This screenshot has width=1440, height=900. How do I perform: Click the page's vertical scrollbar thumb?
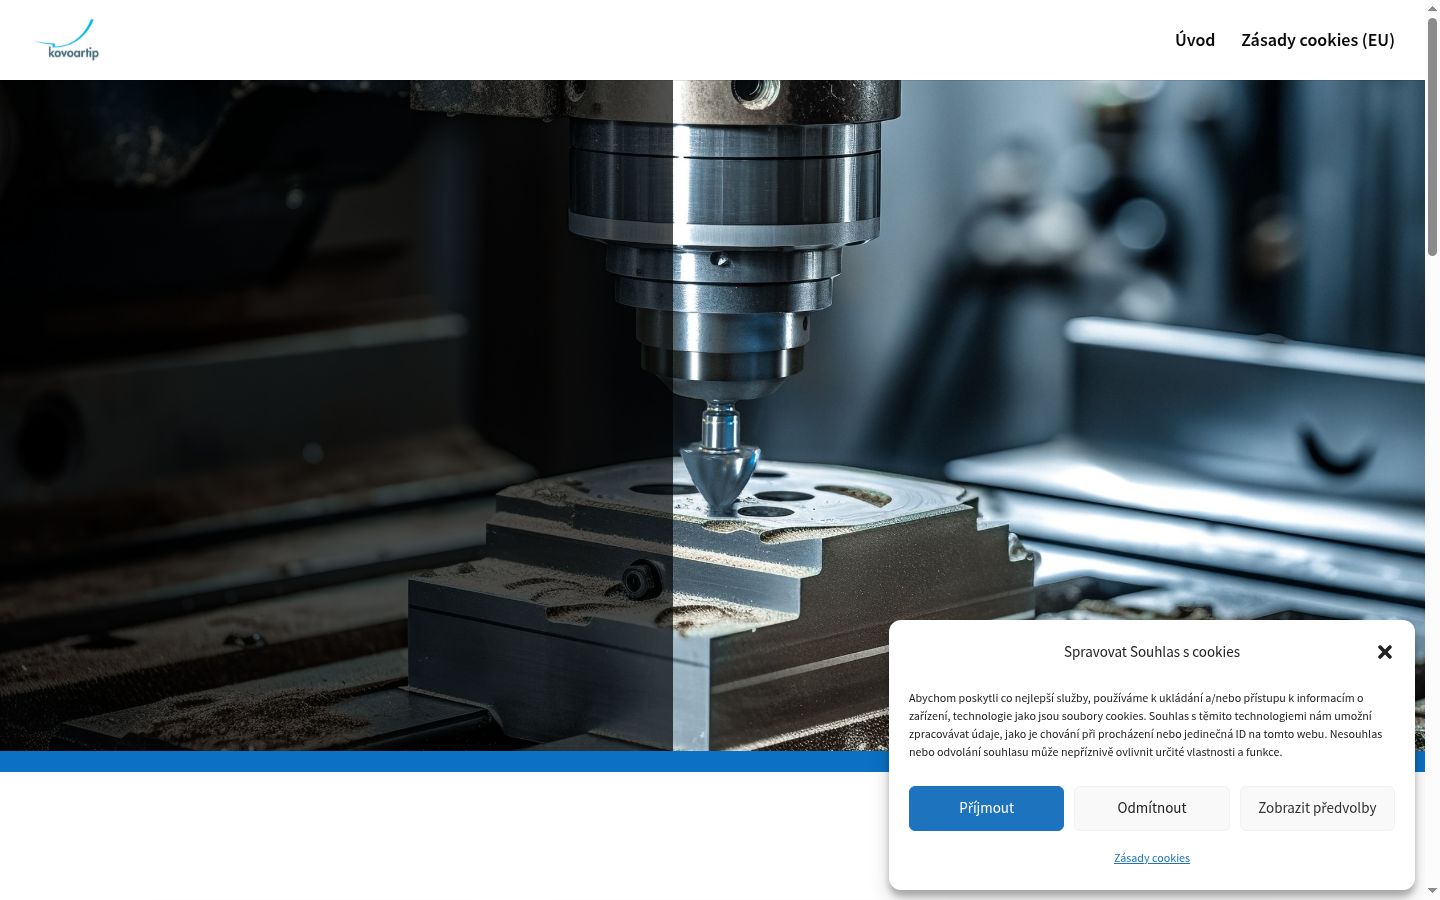tap(1432, 135)
